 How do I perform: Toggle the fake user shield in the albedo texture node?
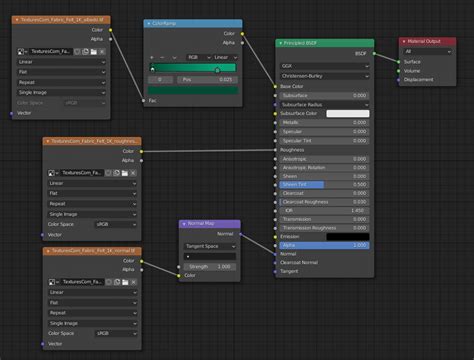[x=77, y=52]
